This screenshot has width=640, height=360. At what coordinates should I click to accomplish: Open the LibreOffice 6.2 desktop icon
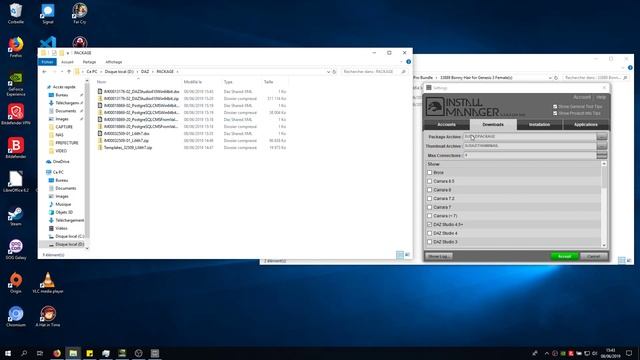16,182
